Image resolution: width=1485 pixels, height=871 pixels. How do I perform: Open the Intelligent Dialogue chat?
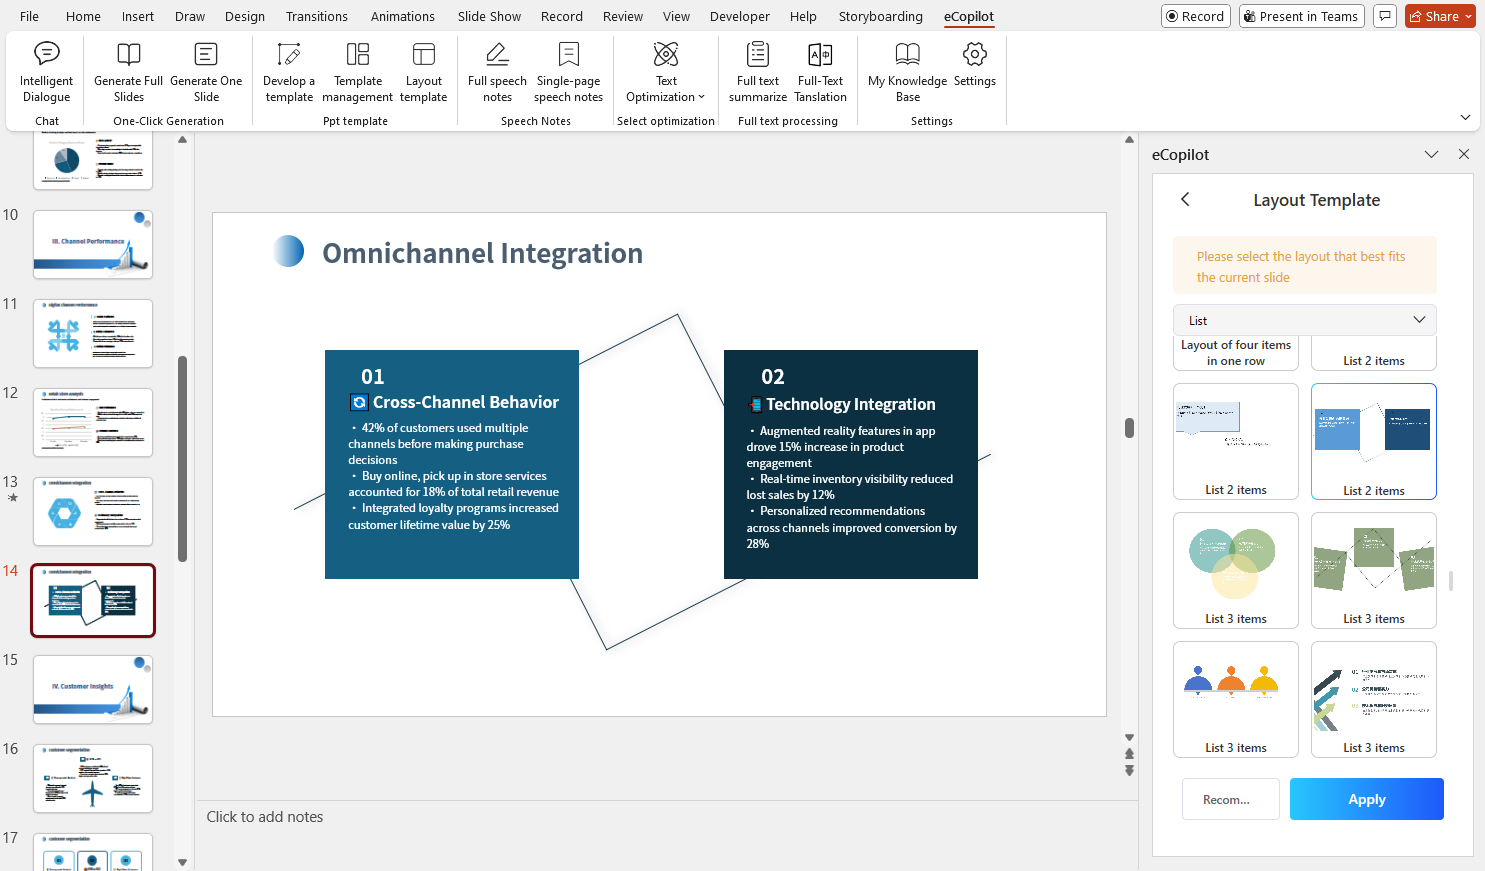[x=46, y=70]
